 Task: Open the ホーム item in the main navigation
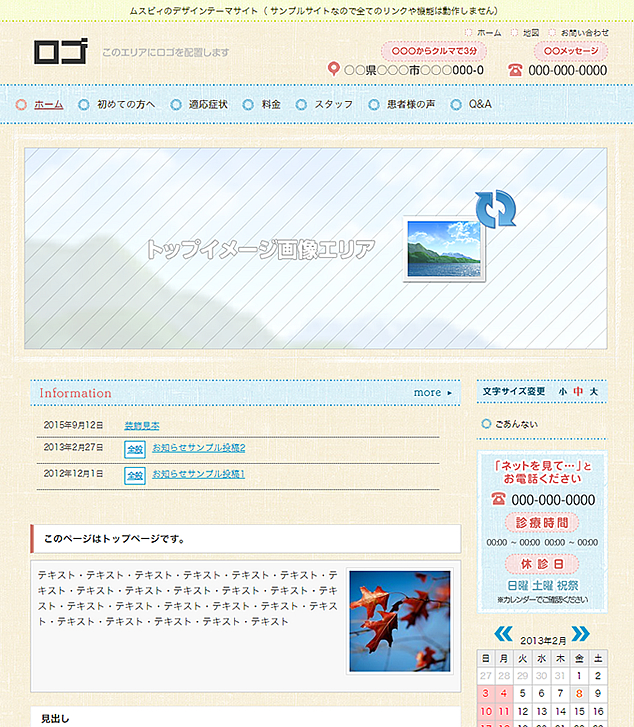[48, 104]
